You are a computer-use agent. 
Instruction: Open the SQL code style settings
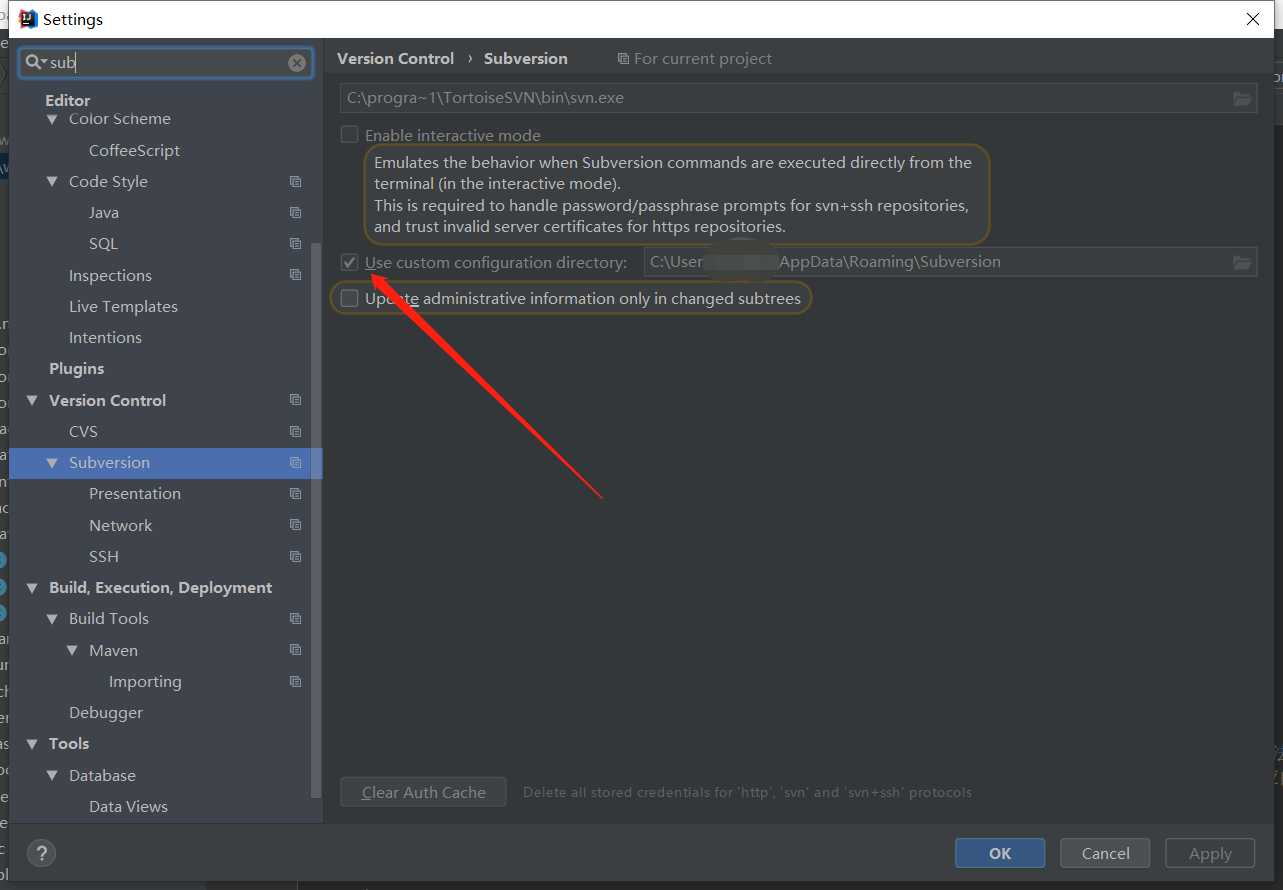[103, 244]
